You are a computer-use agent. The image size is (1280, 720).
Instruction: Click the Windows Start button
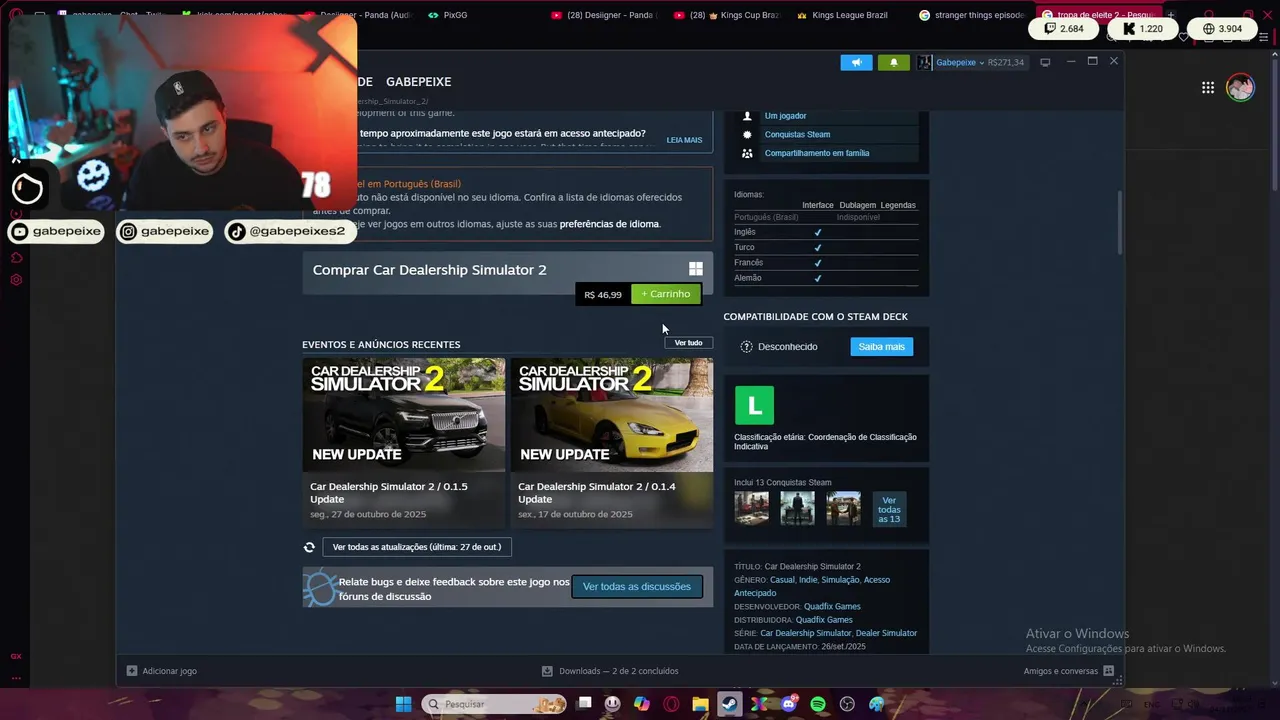click(x=403, y=704)
